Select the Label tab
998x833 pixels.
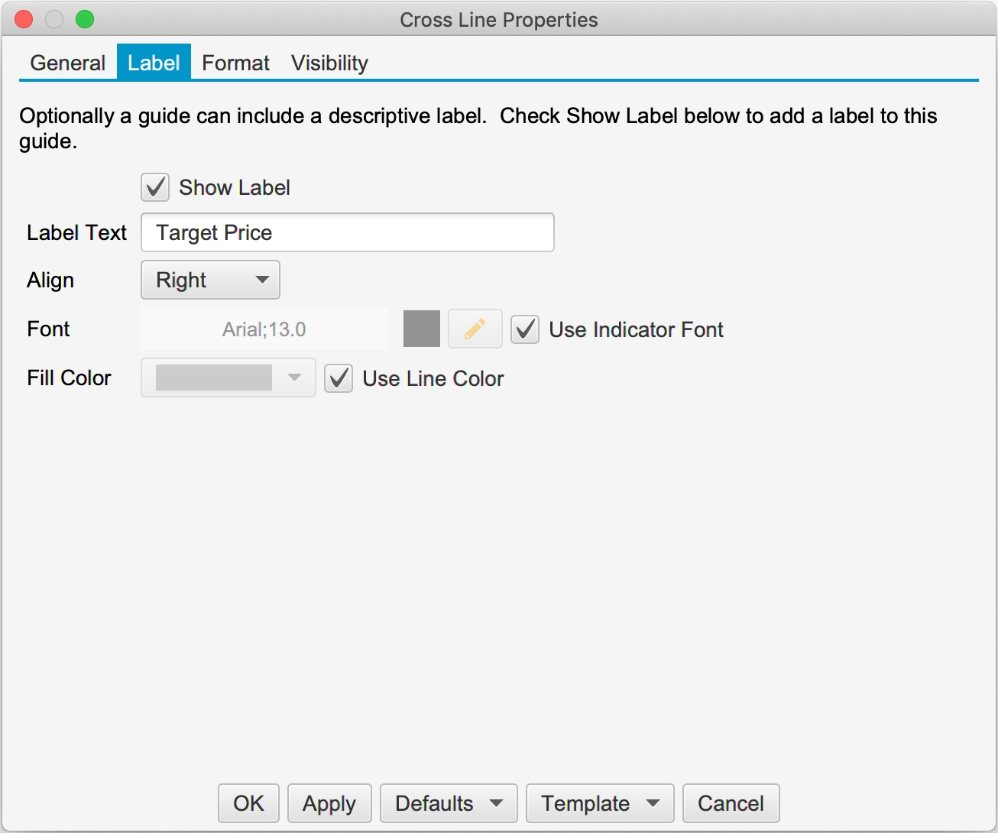(x=153, y=63)
